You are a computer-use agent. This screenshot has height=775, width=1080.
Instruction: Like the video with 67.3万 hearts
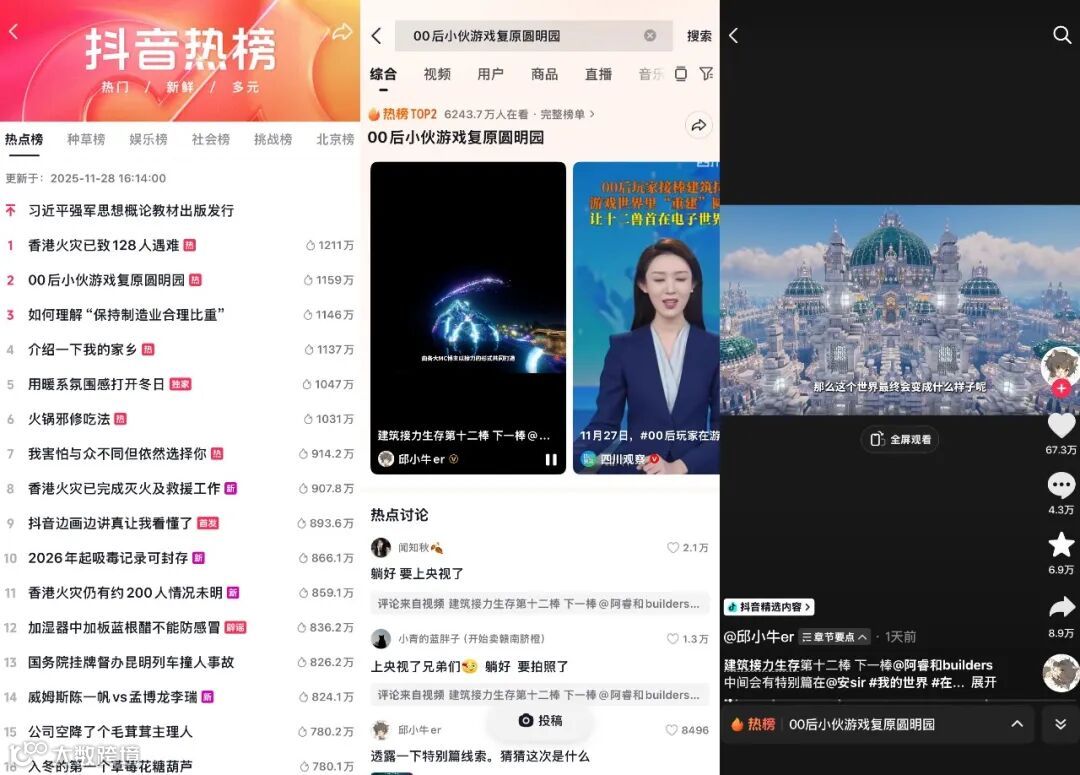1061,425
